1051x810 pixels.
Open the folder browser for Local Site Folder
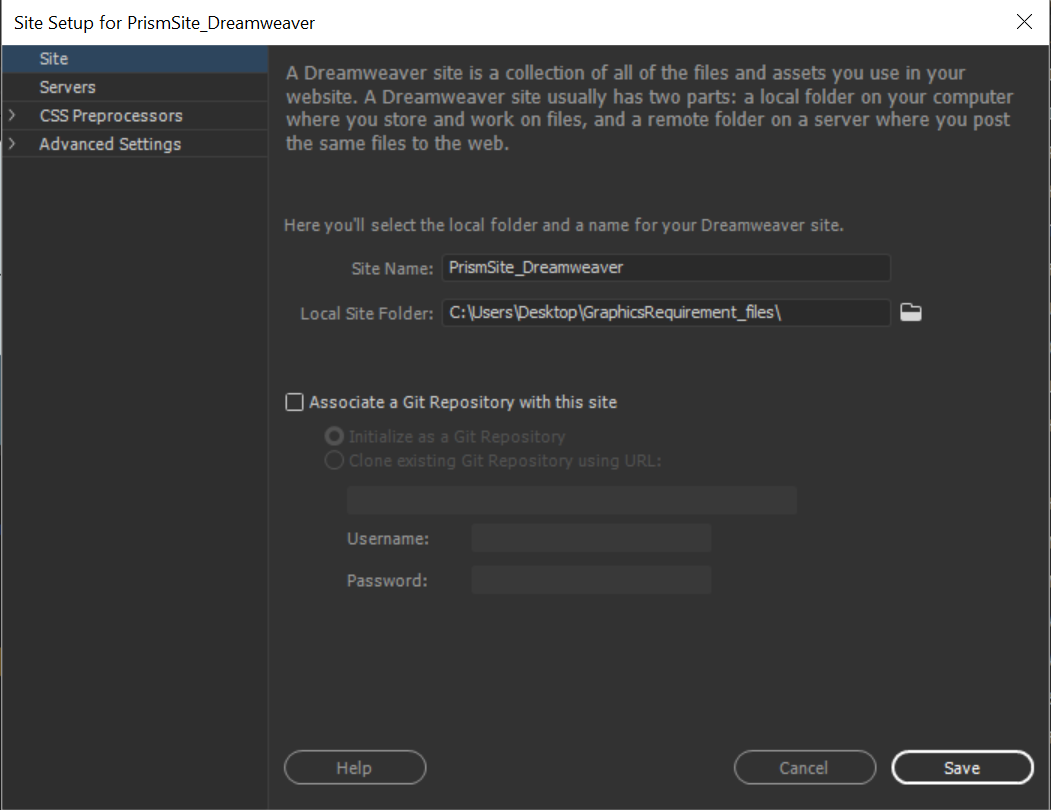click(x=910, y=312)
